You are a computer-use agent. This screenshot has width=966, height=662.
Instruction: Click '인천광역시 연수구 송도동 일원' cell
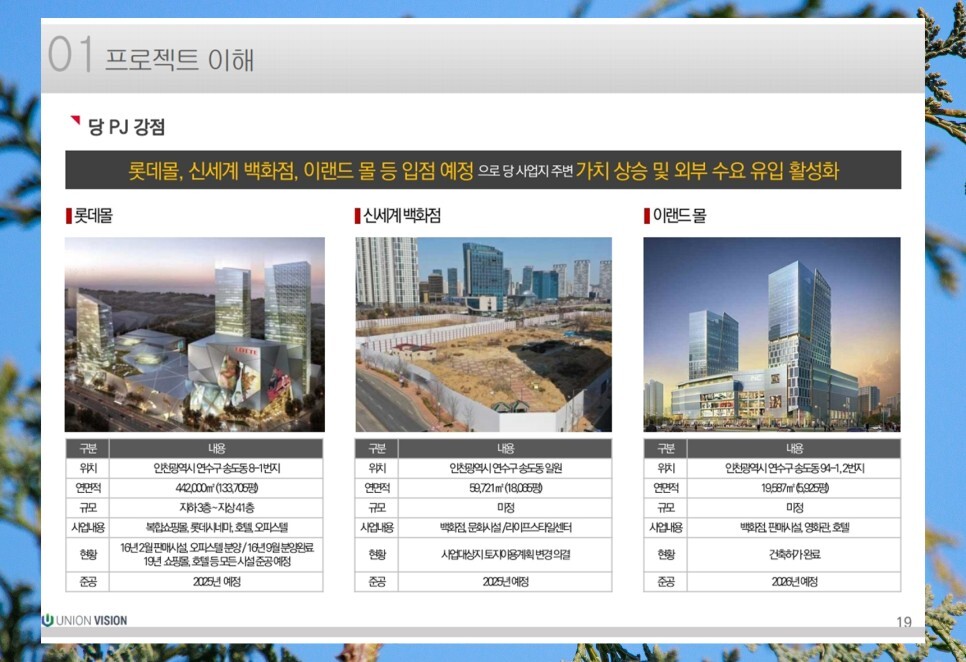505,468
